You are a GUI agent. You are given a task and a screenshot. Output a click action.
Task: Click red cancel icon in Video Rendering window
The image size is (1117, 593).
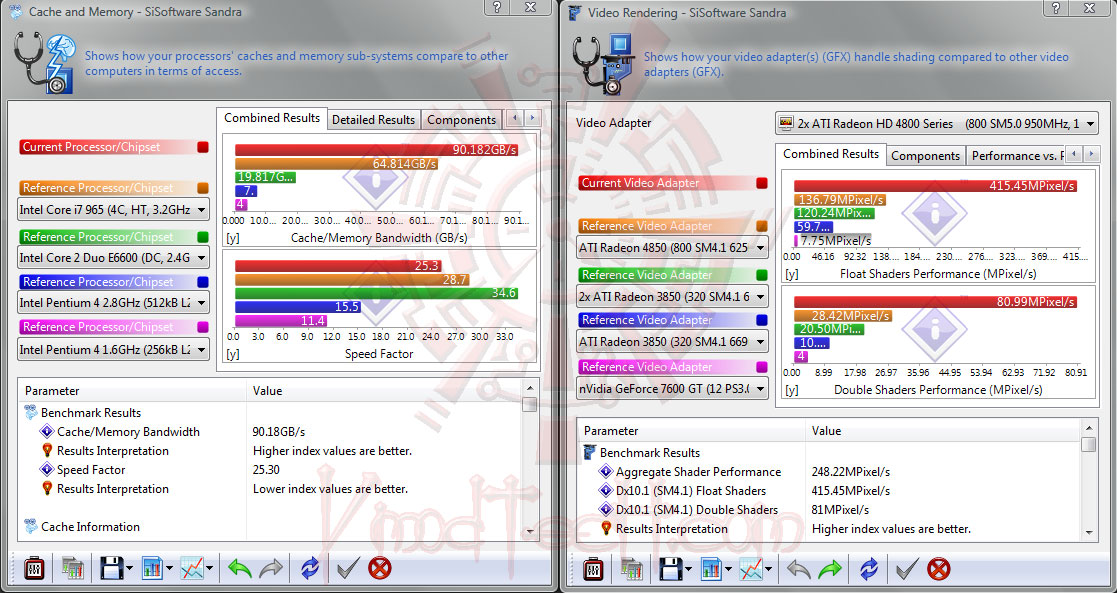coord(939,569)
